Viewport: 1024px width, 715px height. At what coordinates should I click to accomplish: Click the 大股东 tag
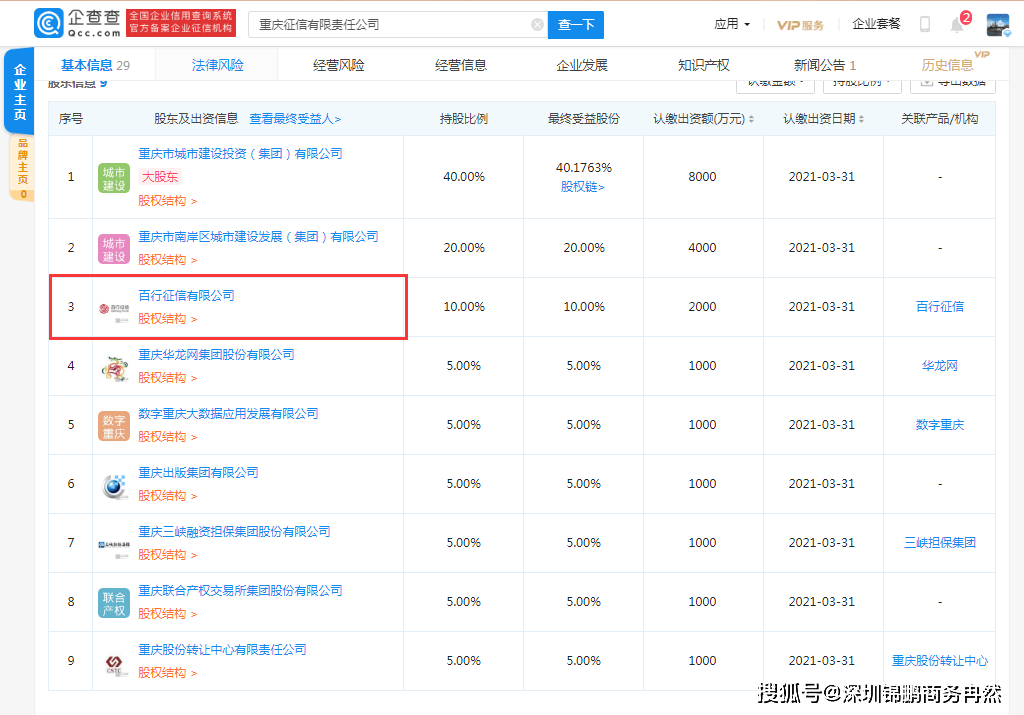160,177
